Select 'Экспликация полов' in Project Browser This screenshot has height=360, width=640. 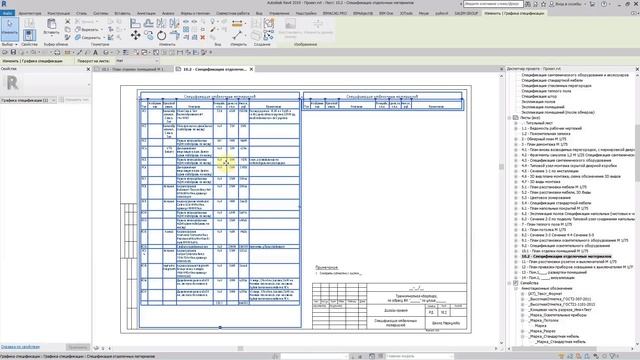coord(538,102)
